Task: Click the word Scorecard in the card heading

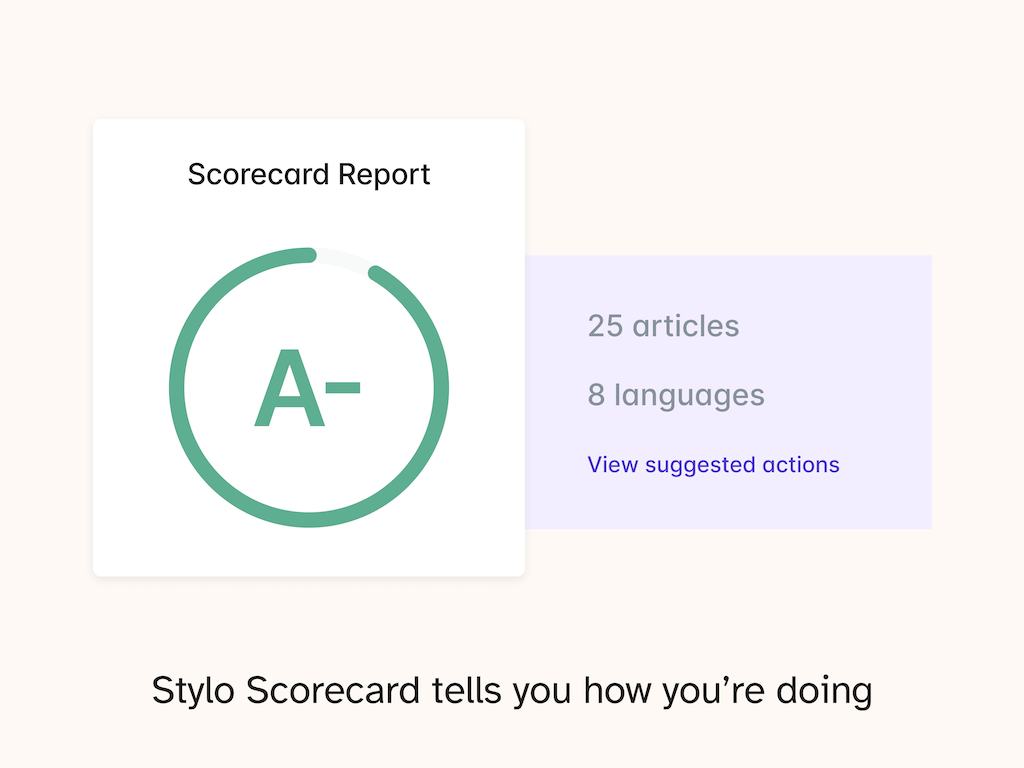Action: pyautogui.click(x=259, y=174)
